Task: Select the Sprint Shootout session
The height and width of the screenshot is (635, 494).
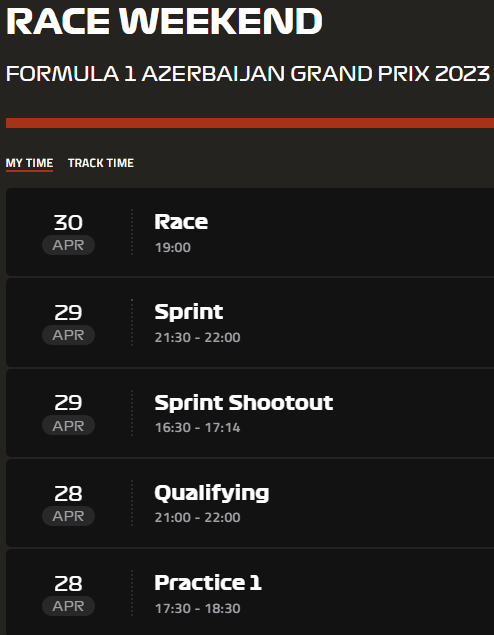Action: [x=250, y=413]
